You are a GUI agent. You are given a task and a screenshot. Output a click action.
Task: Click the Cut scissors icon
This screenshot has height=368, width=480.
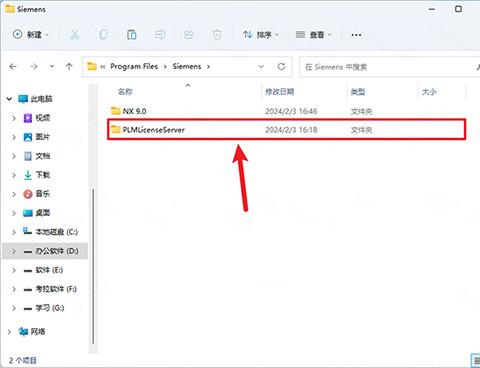click(x=75, y=34)
